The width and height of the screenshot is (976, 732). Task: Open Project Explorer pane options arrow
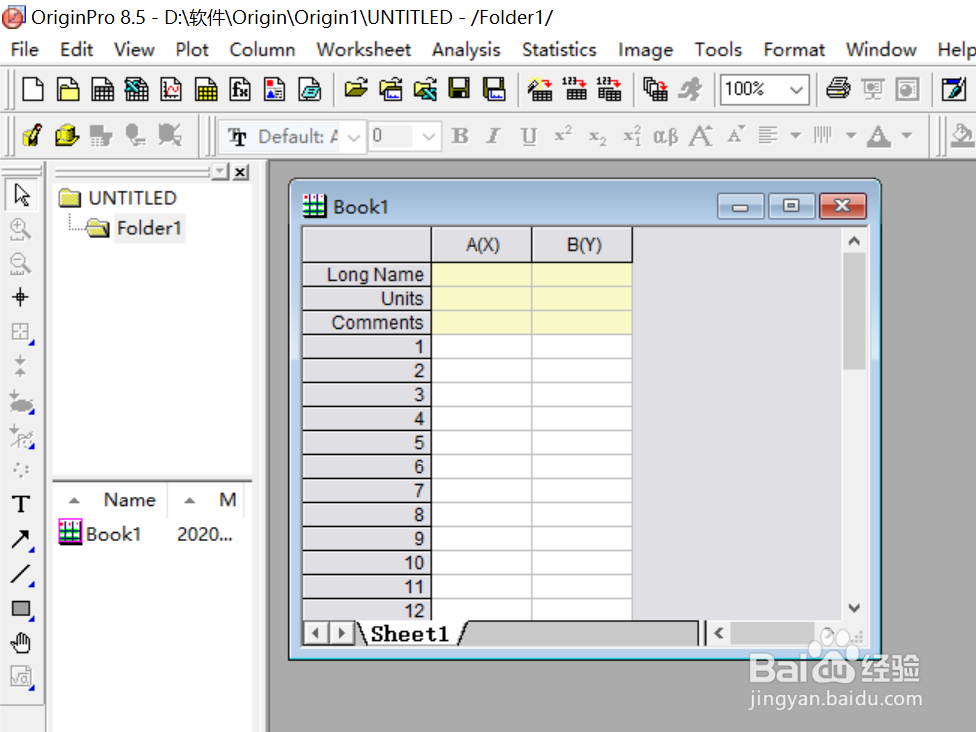pos(220,171)
